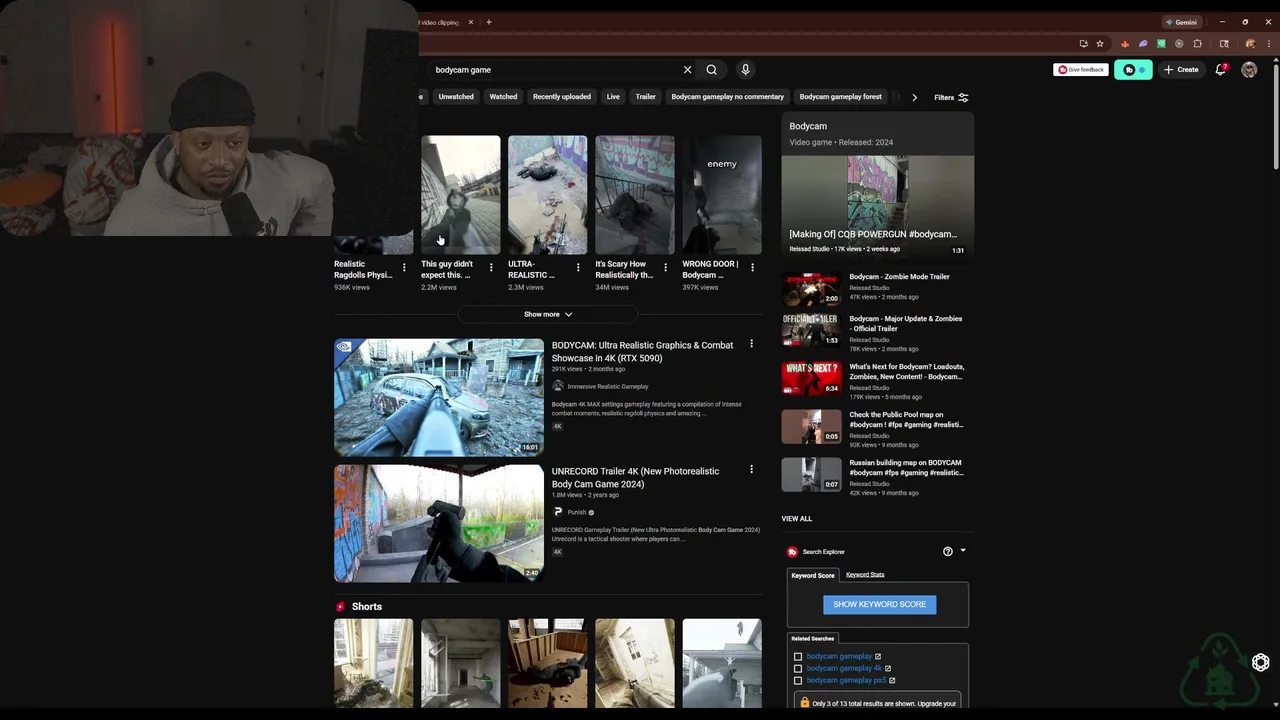Click VIEW ALL under Bodycam videos
1280x720 pixels.
coord(797,519)
